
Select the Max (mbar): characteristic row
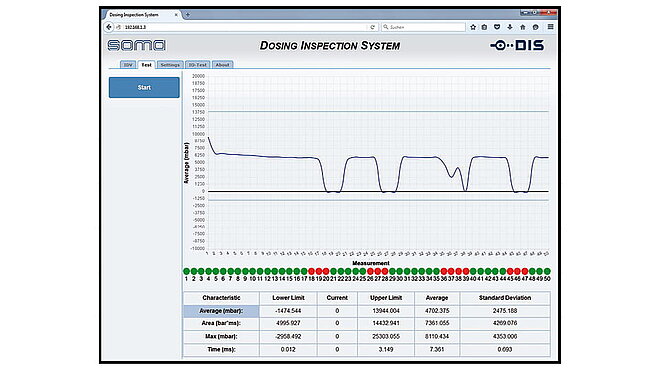(221, 337)
